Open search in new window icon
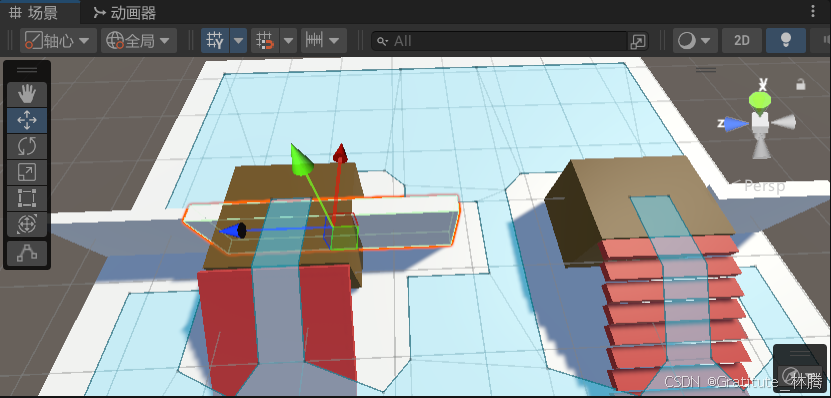 tap(638, 41)
